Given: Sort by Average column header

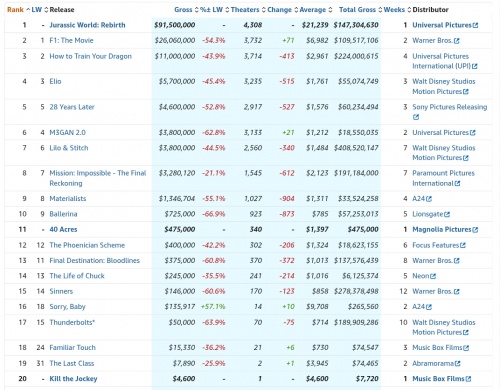Looking at the screenshot, I should point(313,10).
